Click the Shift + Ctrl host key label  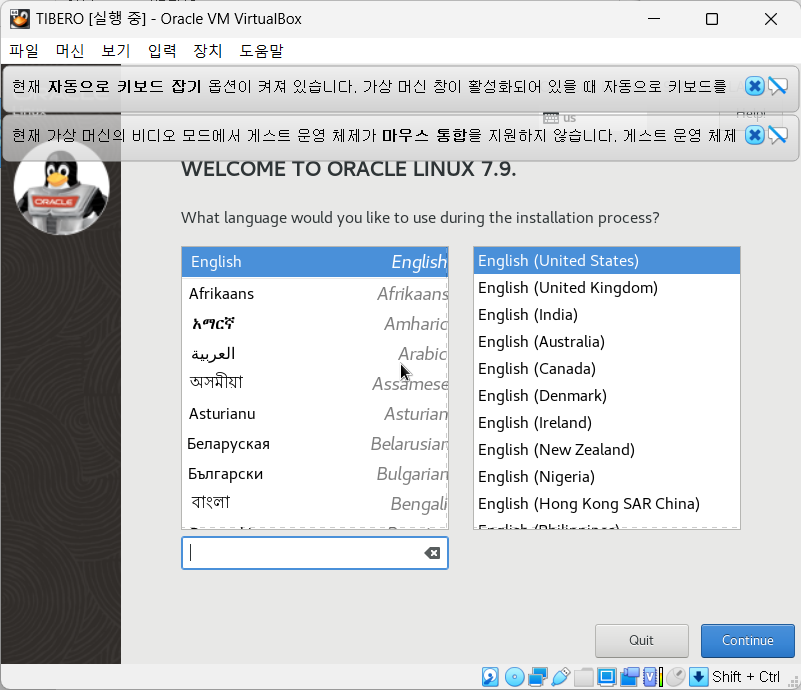pyautogui.click(x=746, y=677)
